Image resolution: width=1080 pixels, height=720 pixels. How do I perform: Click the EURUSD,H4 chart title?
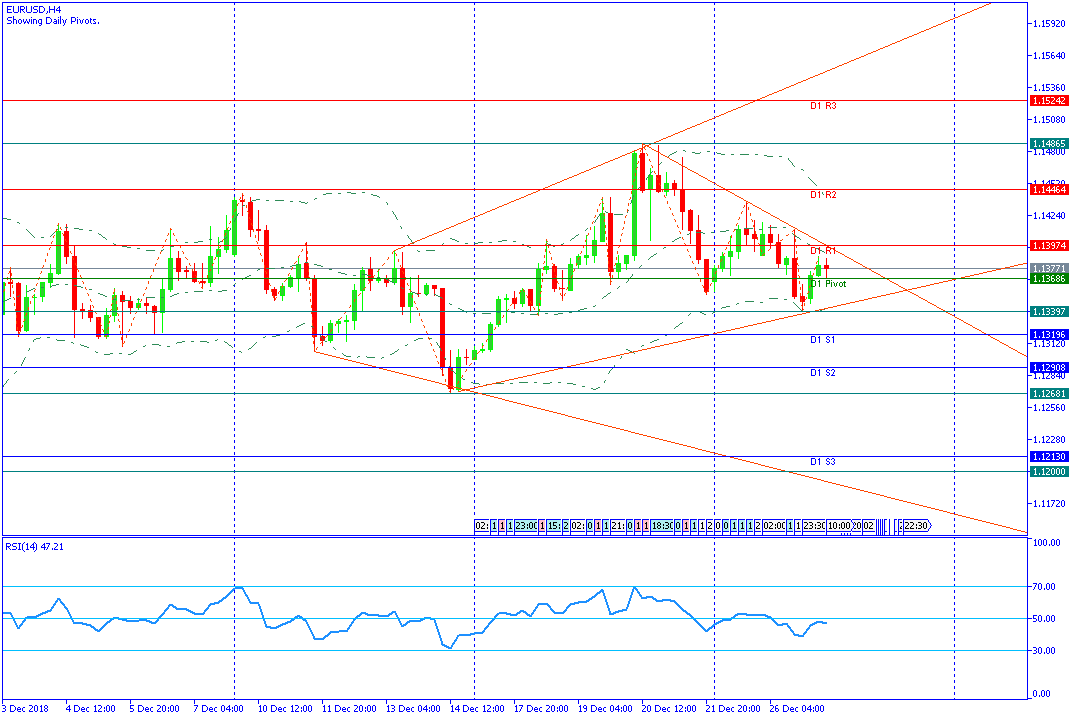pyautogui.click(x=33, y=8)
